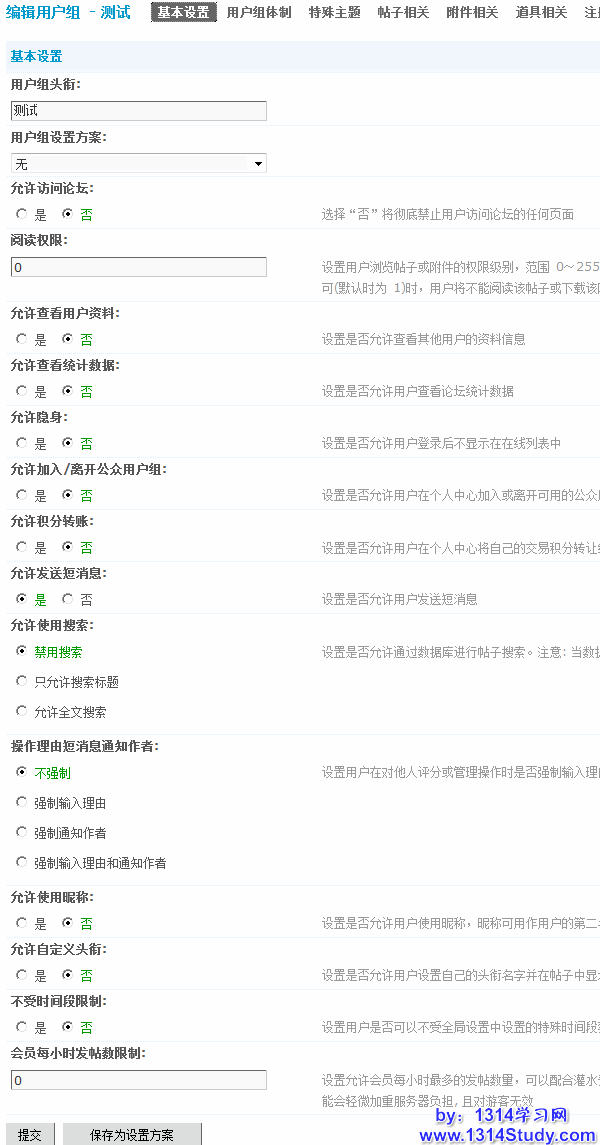Choose 否 for 允许发送短消息

click(x=68, y=599)
